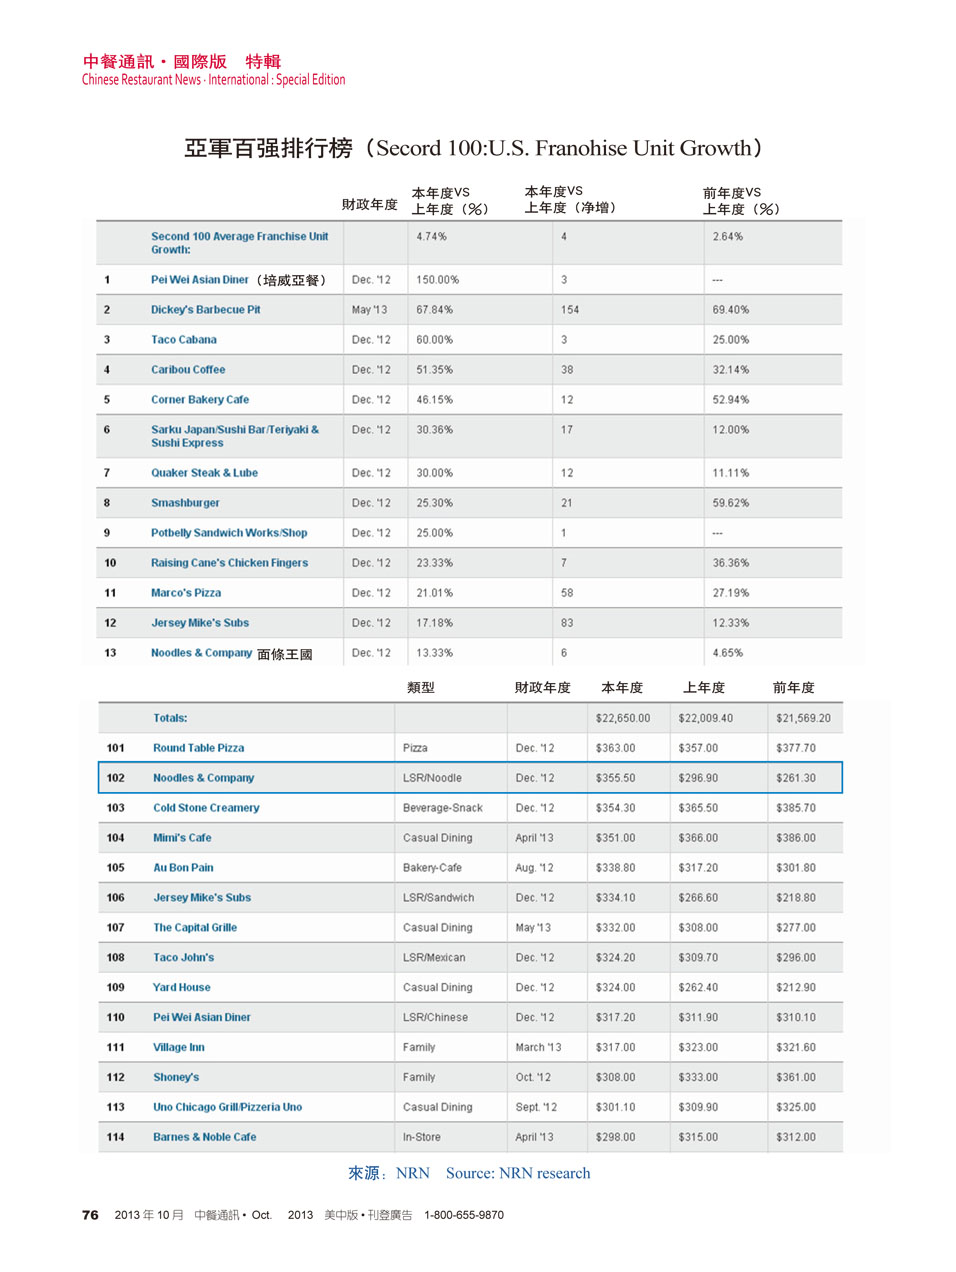Screen dimensions: 956x1272
Task: Open the Uno Chicago Grill/Pizzeria Uno link
Action: click(227, 1108)
